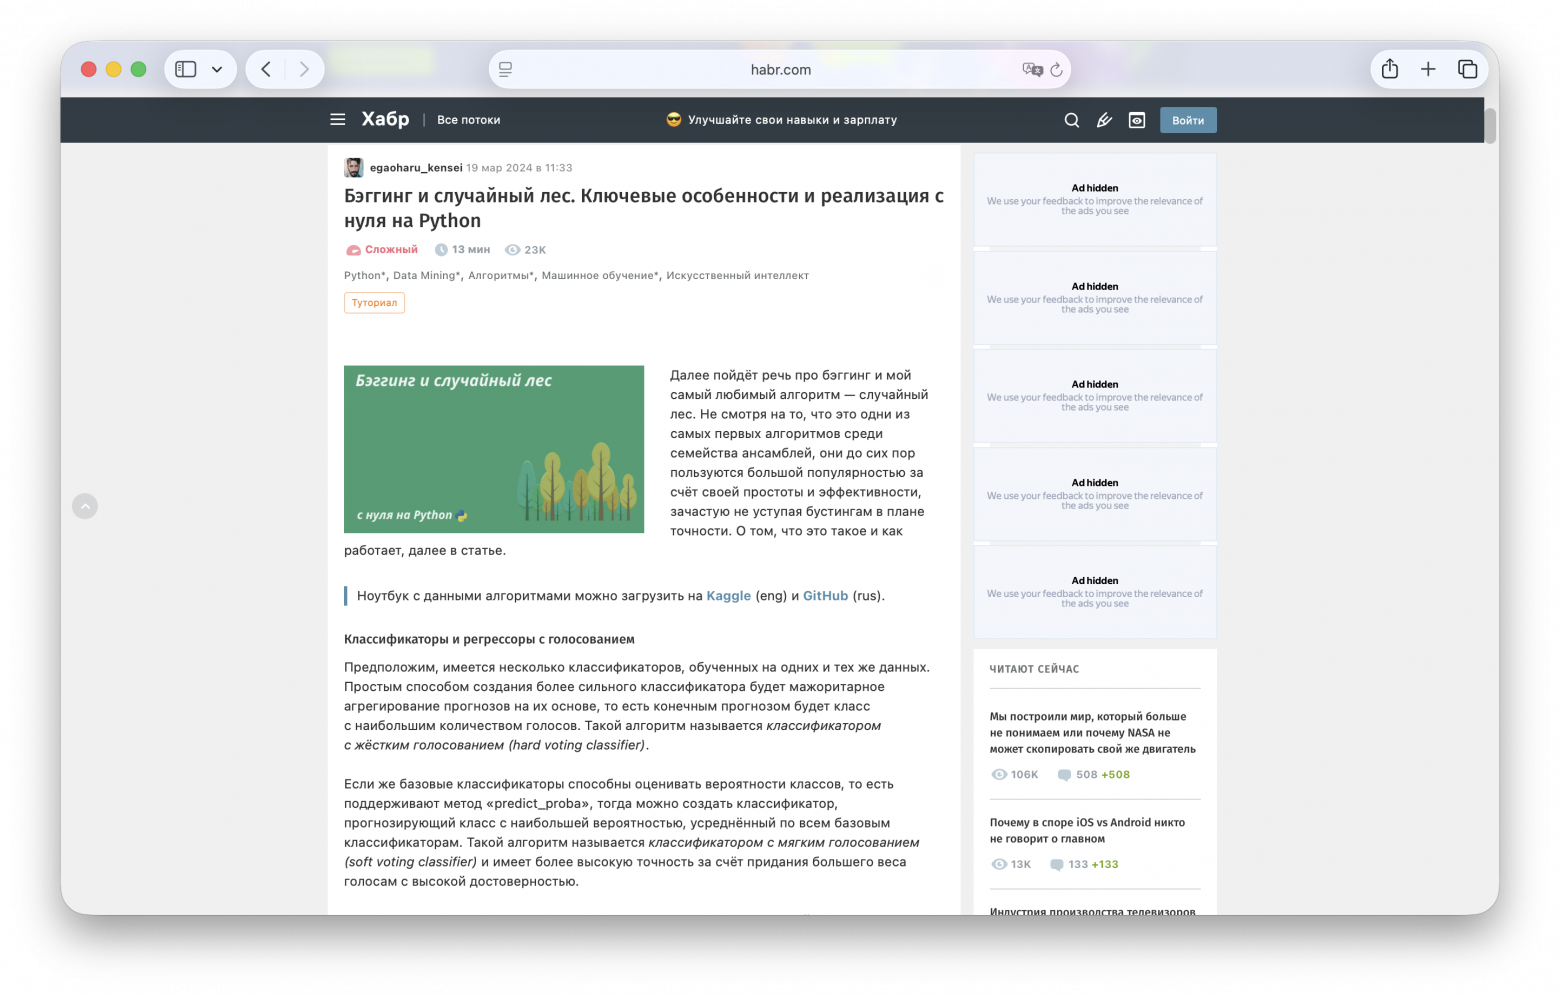Click the Хабр logo

[386, 119]
